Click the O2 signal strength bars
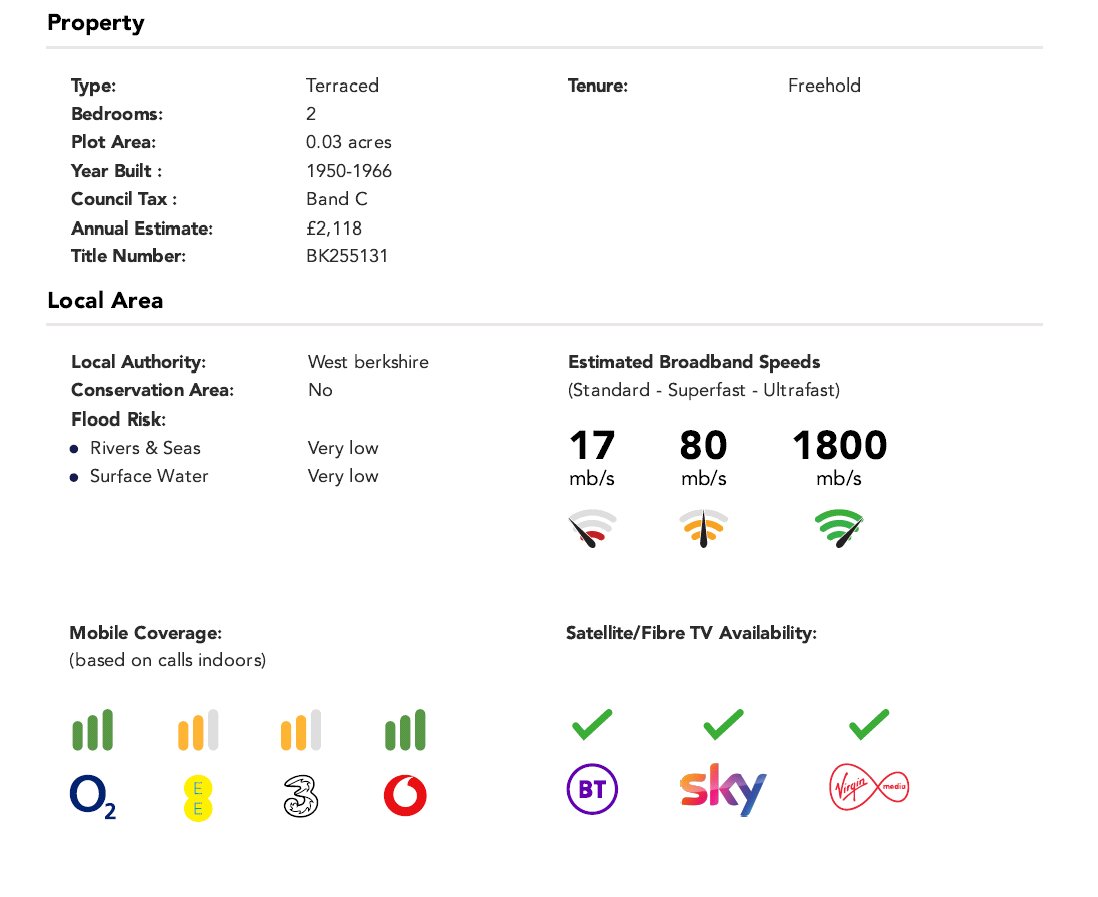Image resolution: width=1098 pixels, height=897 pixels. pyautogui.click(x=92, y=730)
